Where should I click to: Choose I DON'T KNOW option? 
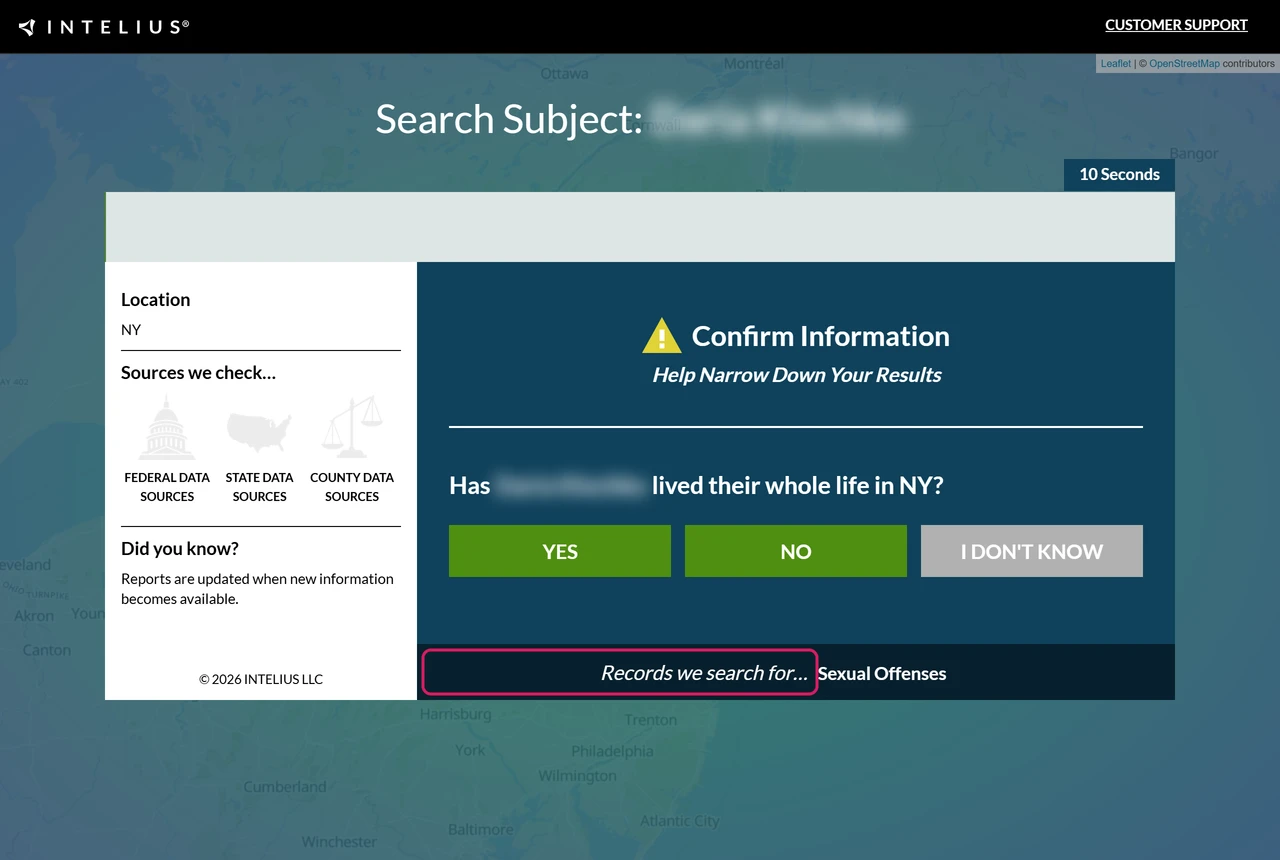point(1032,551)
